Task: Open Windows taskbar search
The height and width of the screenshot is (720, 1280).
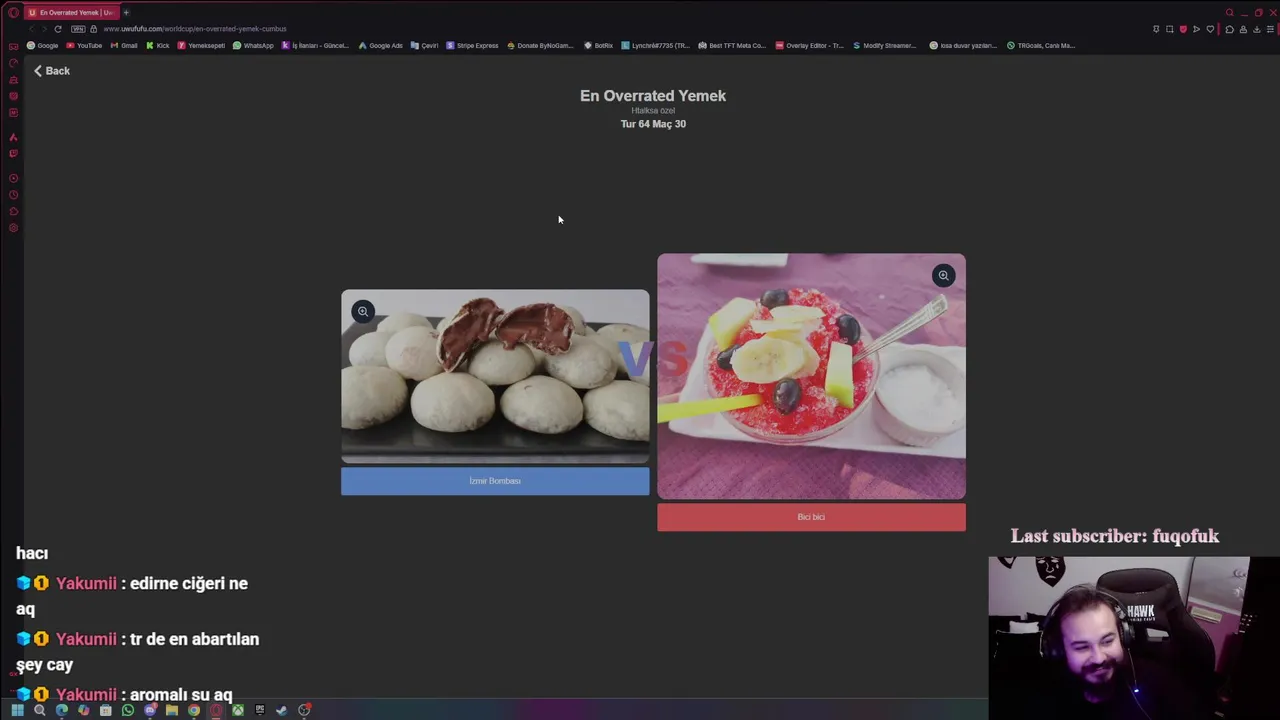Action: (40, 710)
